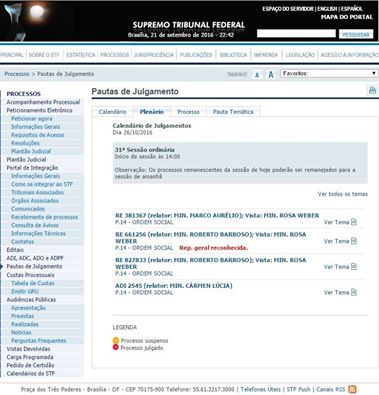This screenshot has width=379, height=395.
Task: Open the Jurisprudência menu
Action: 154,55
